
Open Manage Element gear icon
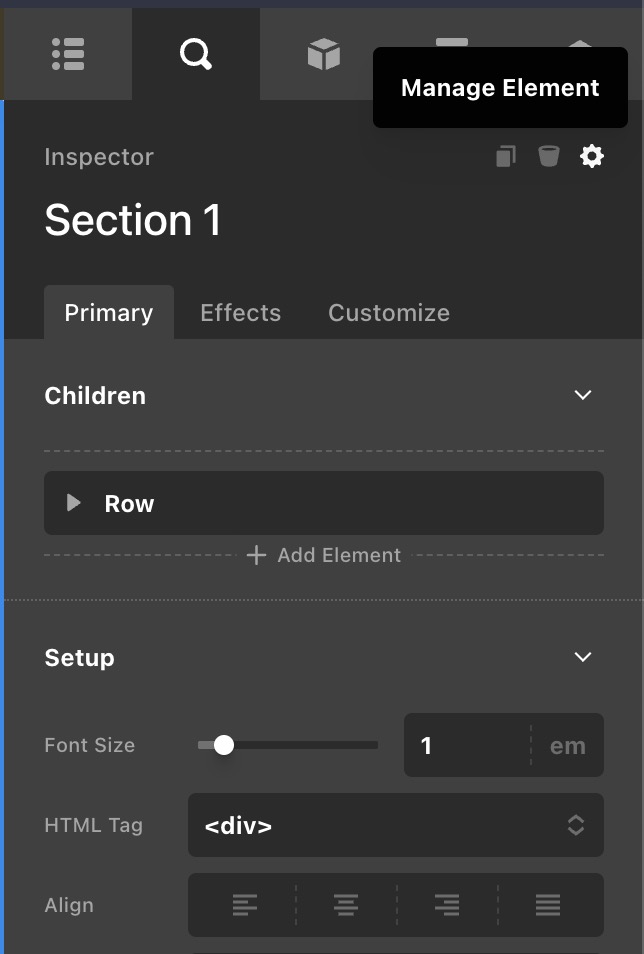[x=592, y=156]
